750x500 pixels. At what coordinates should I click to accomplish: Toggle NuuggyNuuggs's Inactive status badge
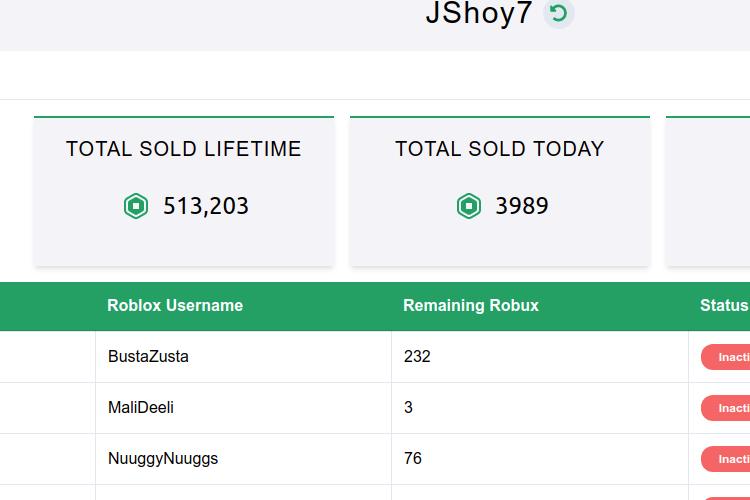726,459
